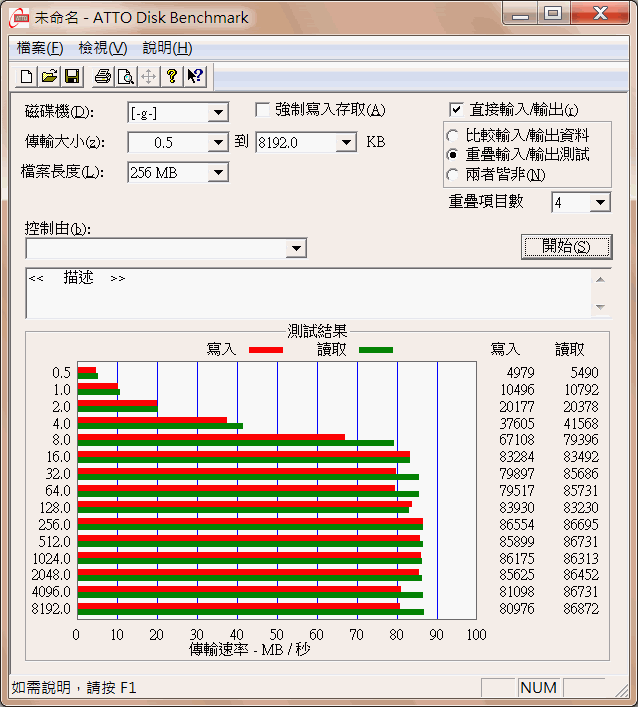638x707 pixels.
Task: Select the 重疊輸入/輸出測試 radio button
Action: point(452,155)
